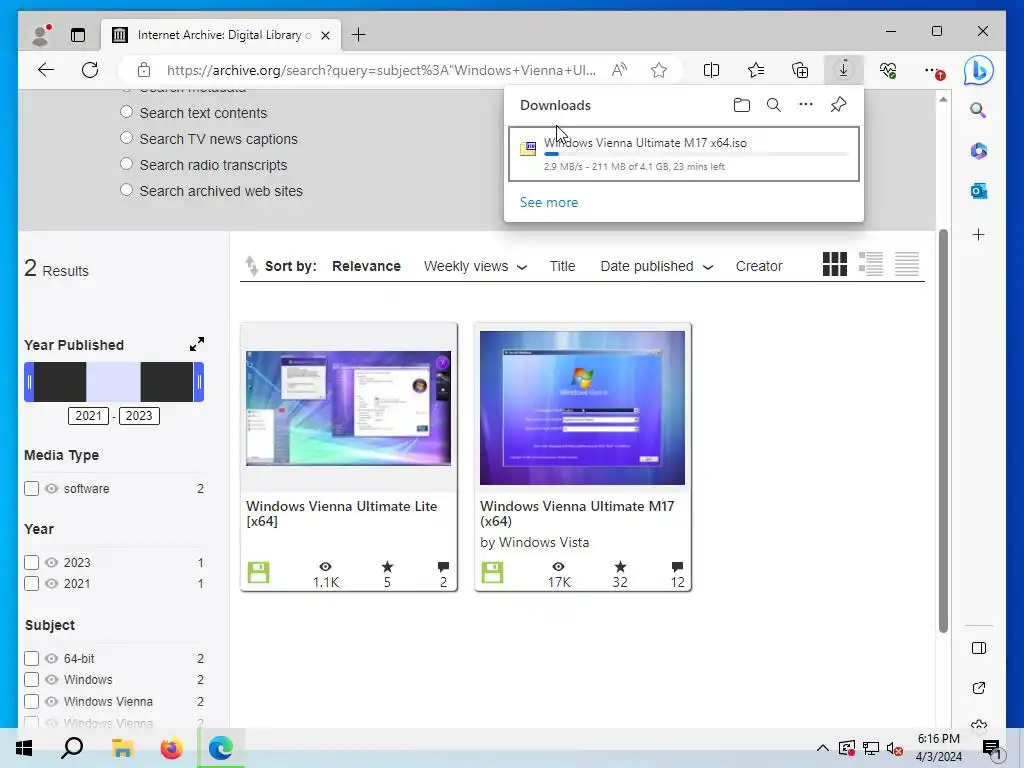The height and width of the screenshot is (768, 1024).
Task: Open File Explorer from taskbar
Action: (122, 748)
